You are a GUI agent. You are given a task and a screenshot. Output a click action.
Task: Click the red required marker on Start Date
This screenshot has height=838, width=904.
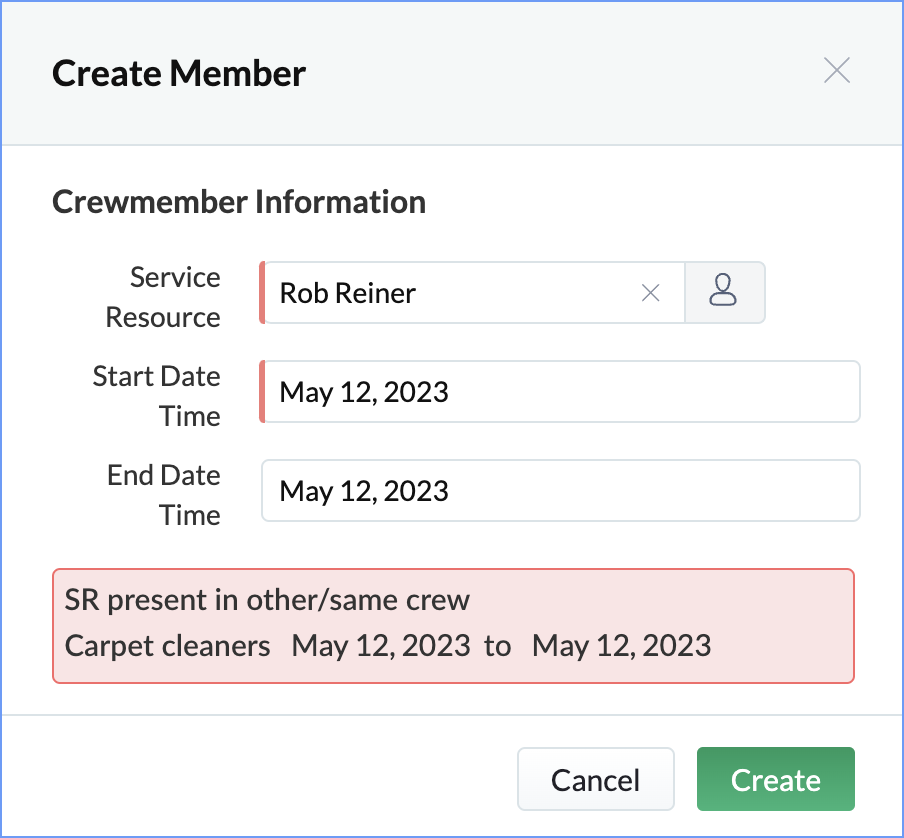(x=262, y=392)
